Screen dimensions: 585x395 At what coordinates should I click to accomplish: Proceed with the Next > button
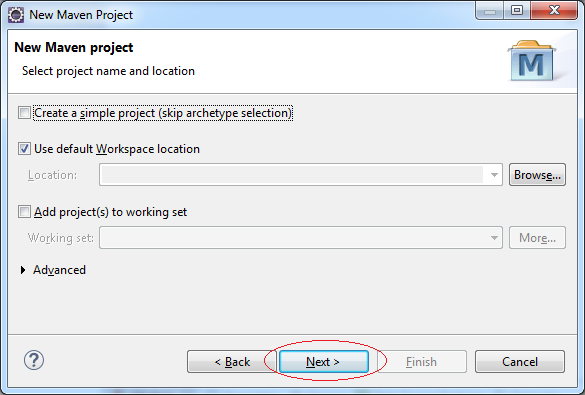(324, 361)
